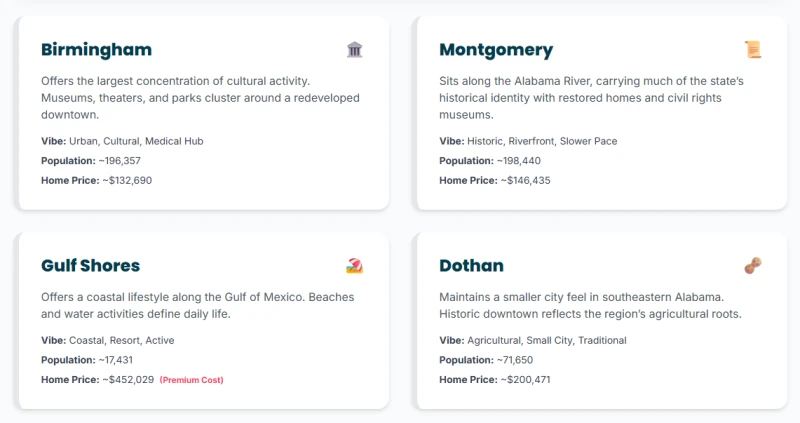Open the Birmingham city heading

pyautogui.click(x=96, y=50)
